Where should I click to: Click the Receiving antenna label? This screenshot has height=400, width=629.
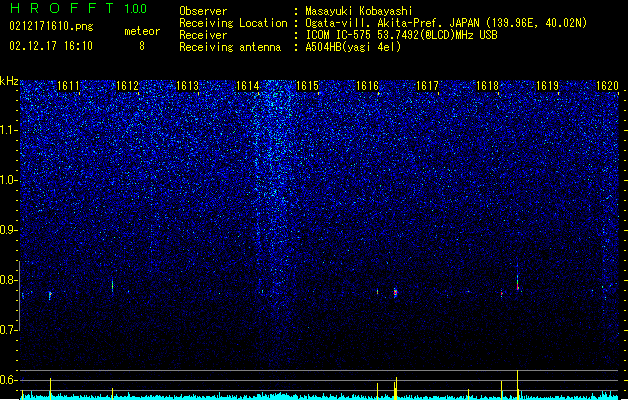(x=230, y=47)
